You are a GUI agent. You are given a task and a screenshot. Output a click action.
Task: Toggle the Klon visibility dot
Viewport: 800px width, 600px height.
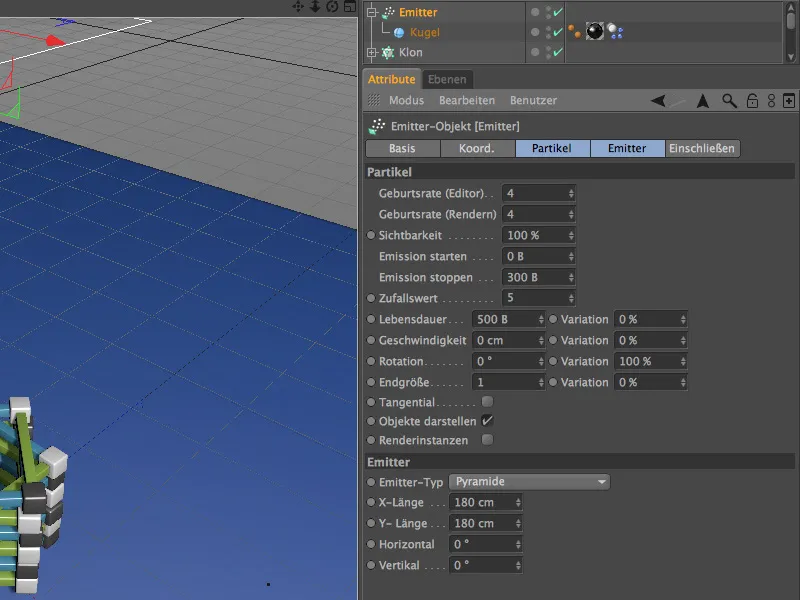click(535, 52)
